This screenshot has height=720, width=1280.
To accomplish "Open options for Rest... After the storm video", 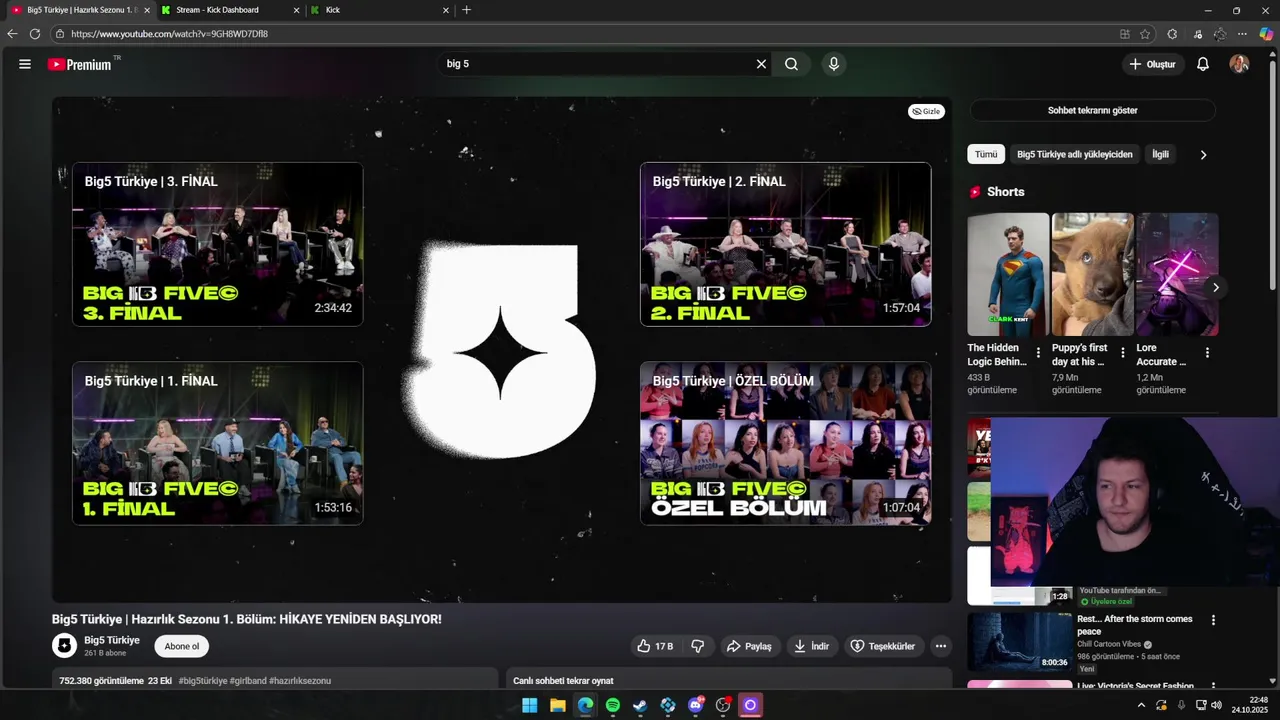I will (x=1214, y=620).
